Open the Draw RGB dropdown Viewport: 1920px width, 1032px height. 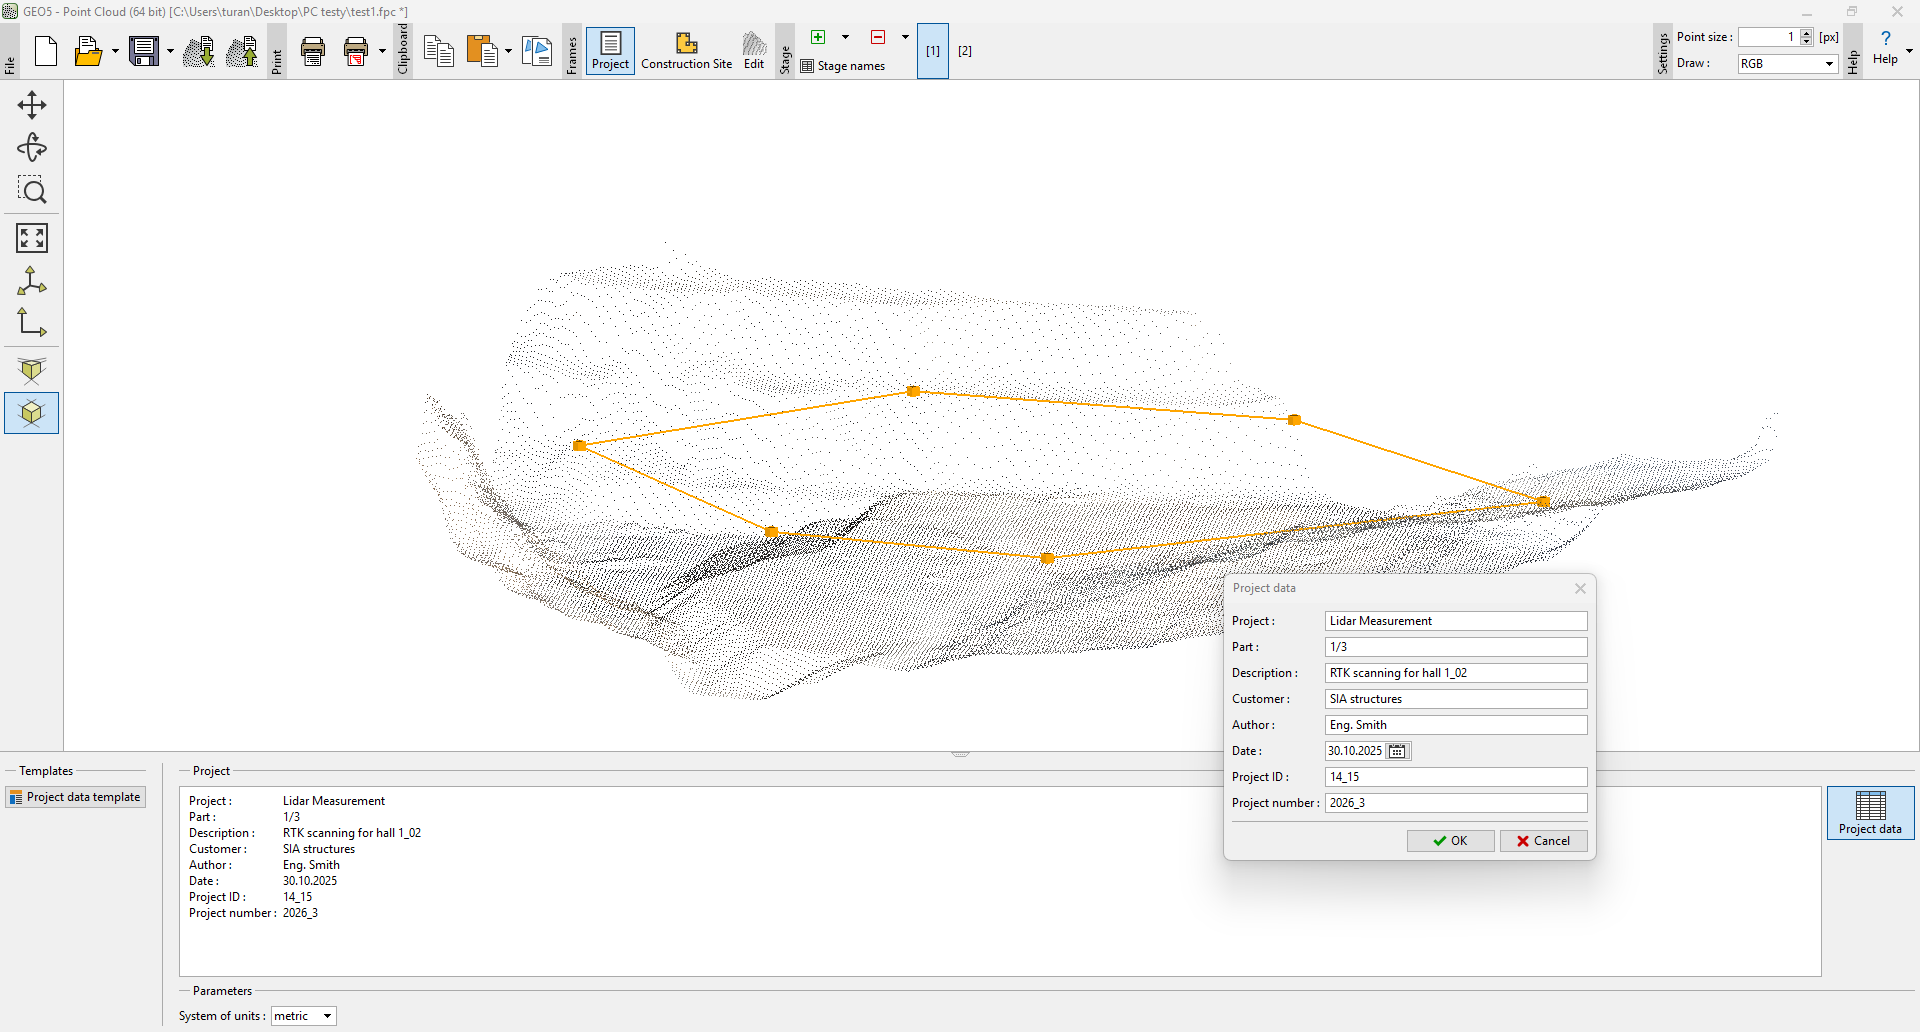tap(1787, 64)
